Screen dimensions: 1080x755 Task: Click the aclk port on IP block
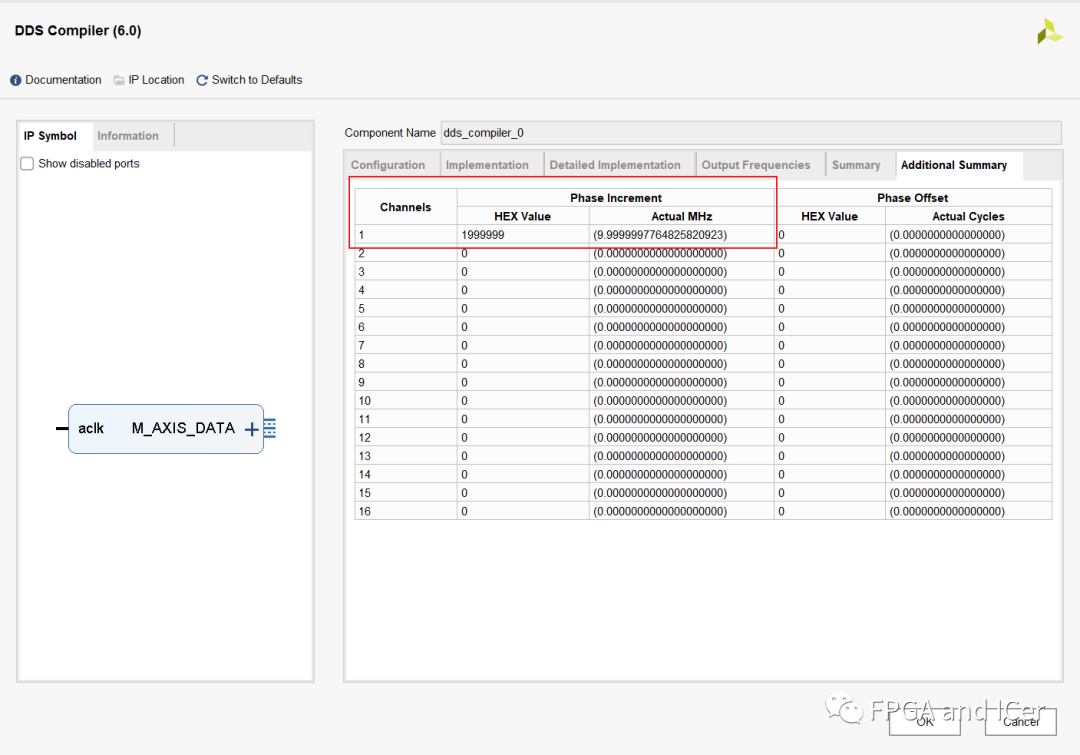pyautogui.click(x=90, y=428)
